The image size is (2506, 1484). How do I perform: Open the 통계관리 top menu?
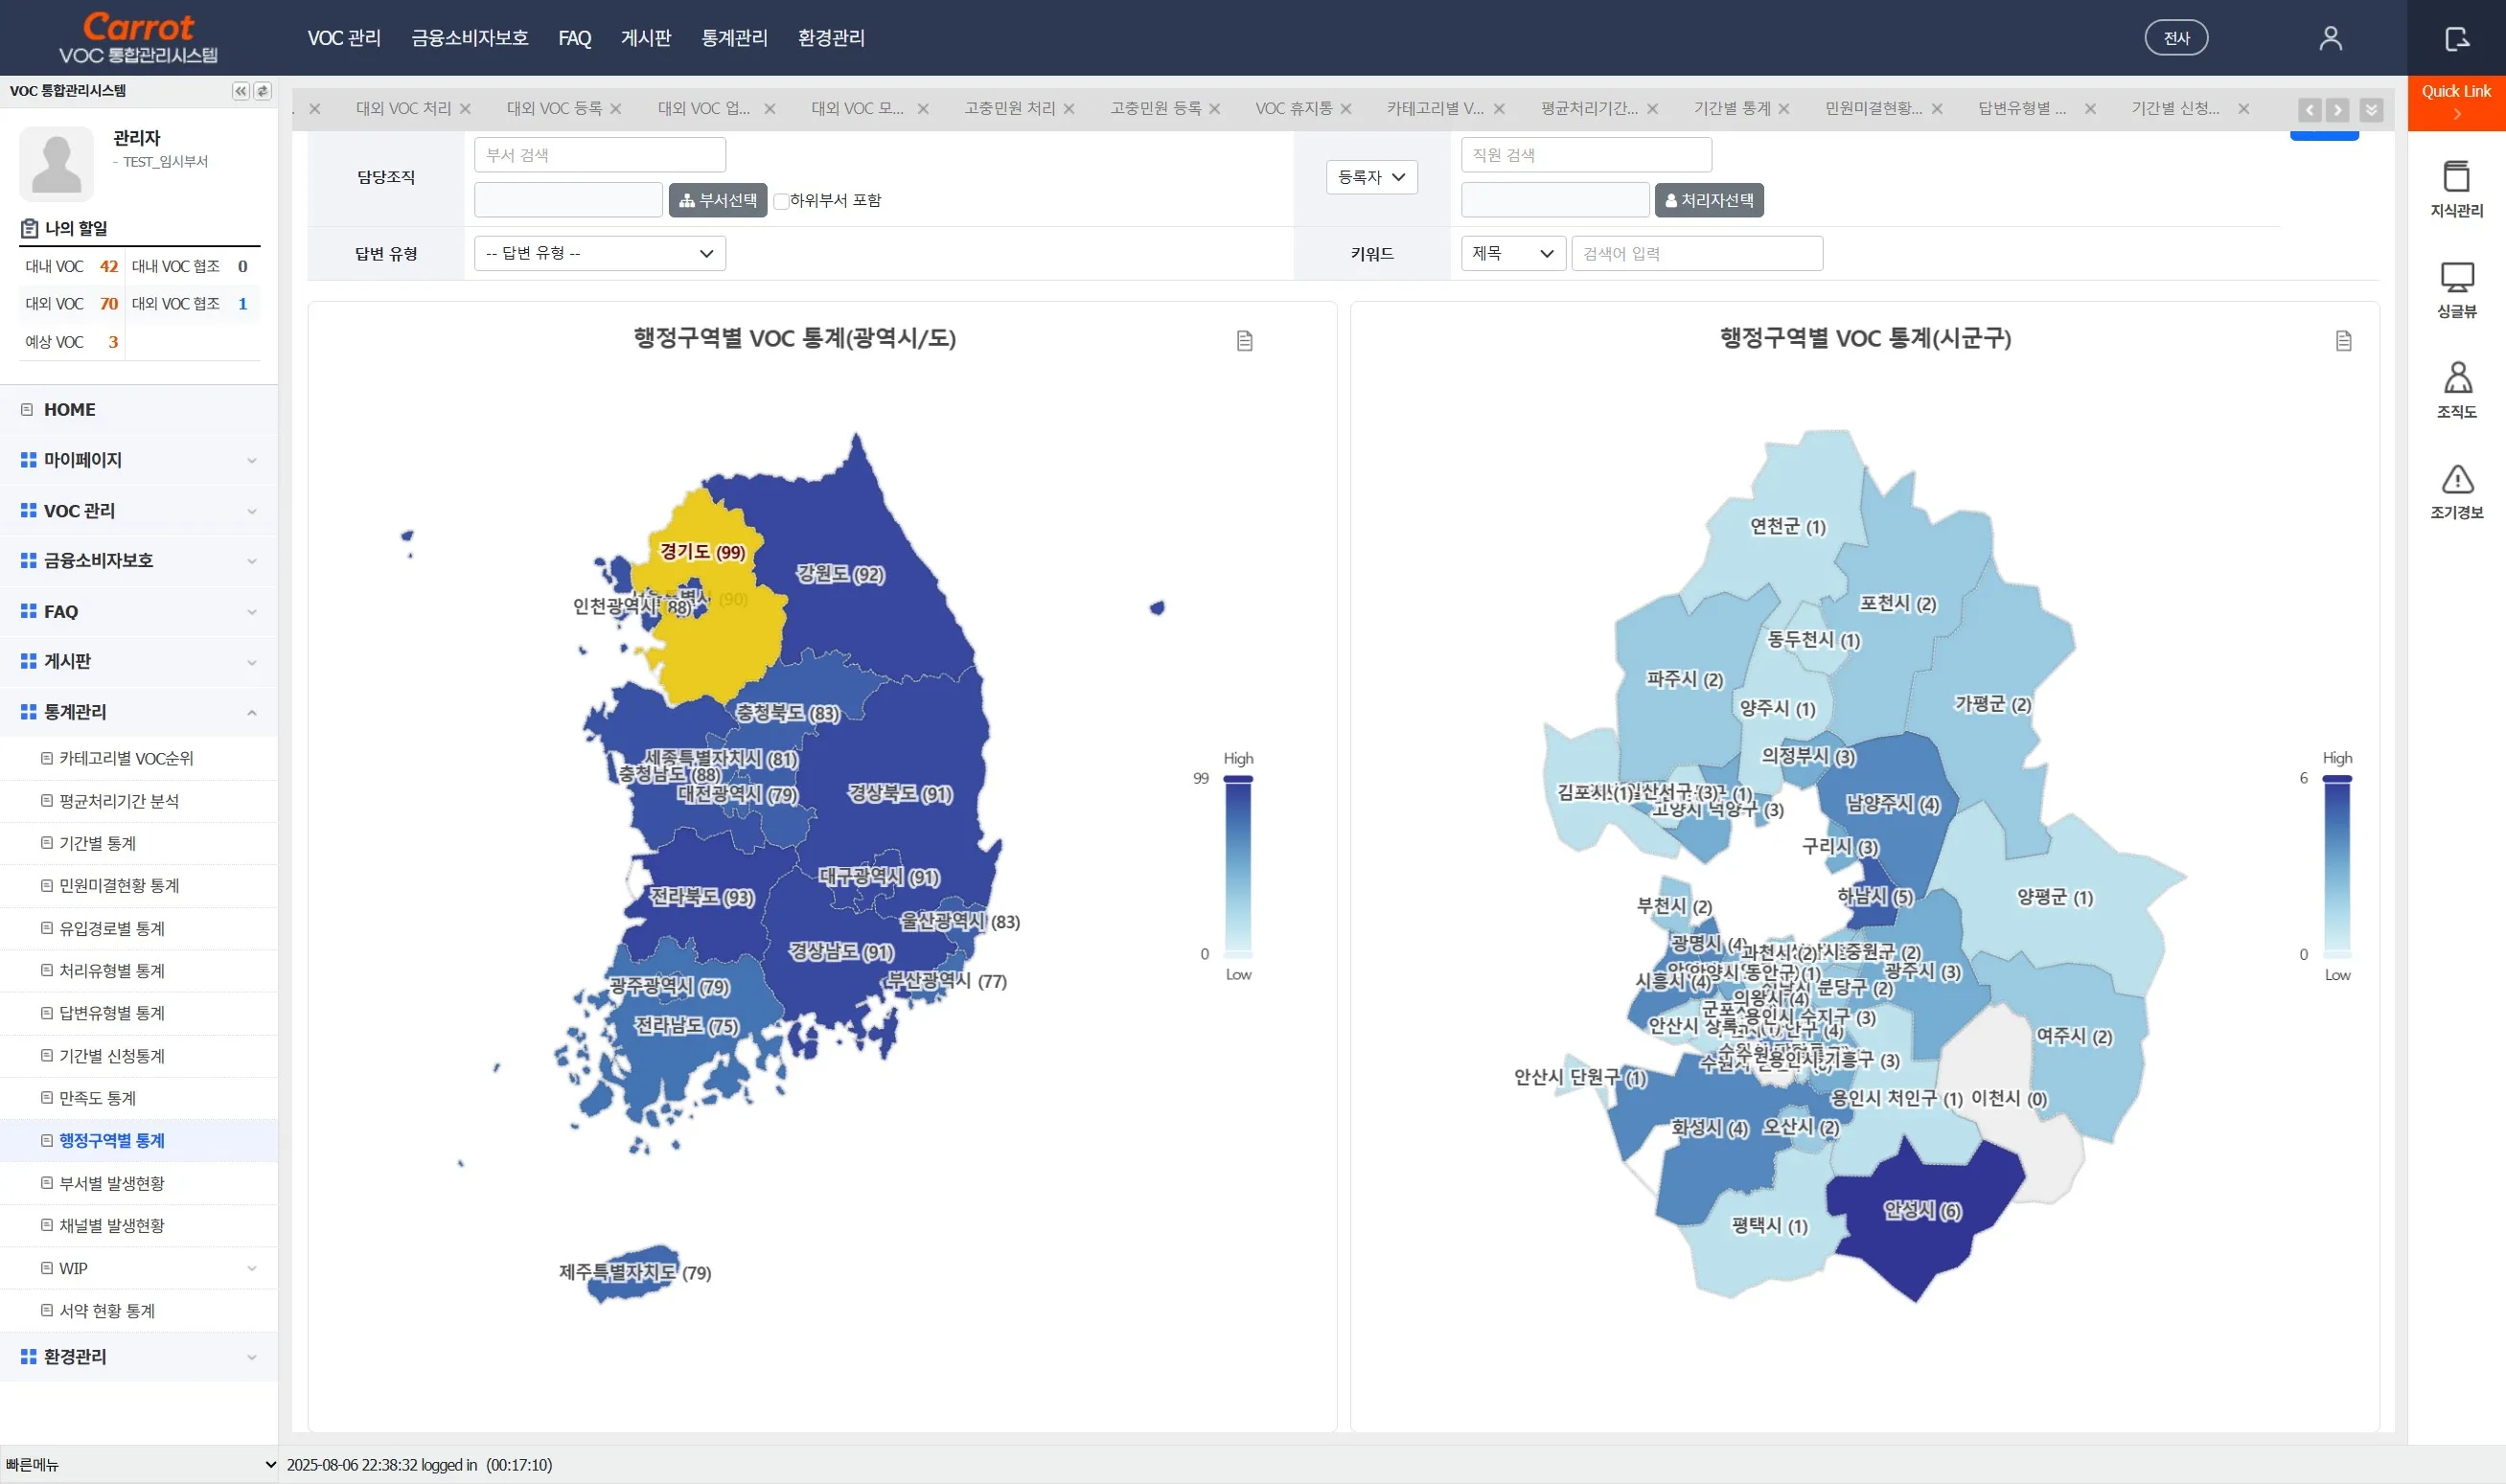click(x=734, y=38)
